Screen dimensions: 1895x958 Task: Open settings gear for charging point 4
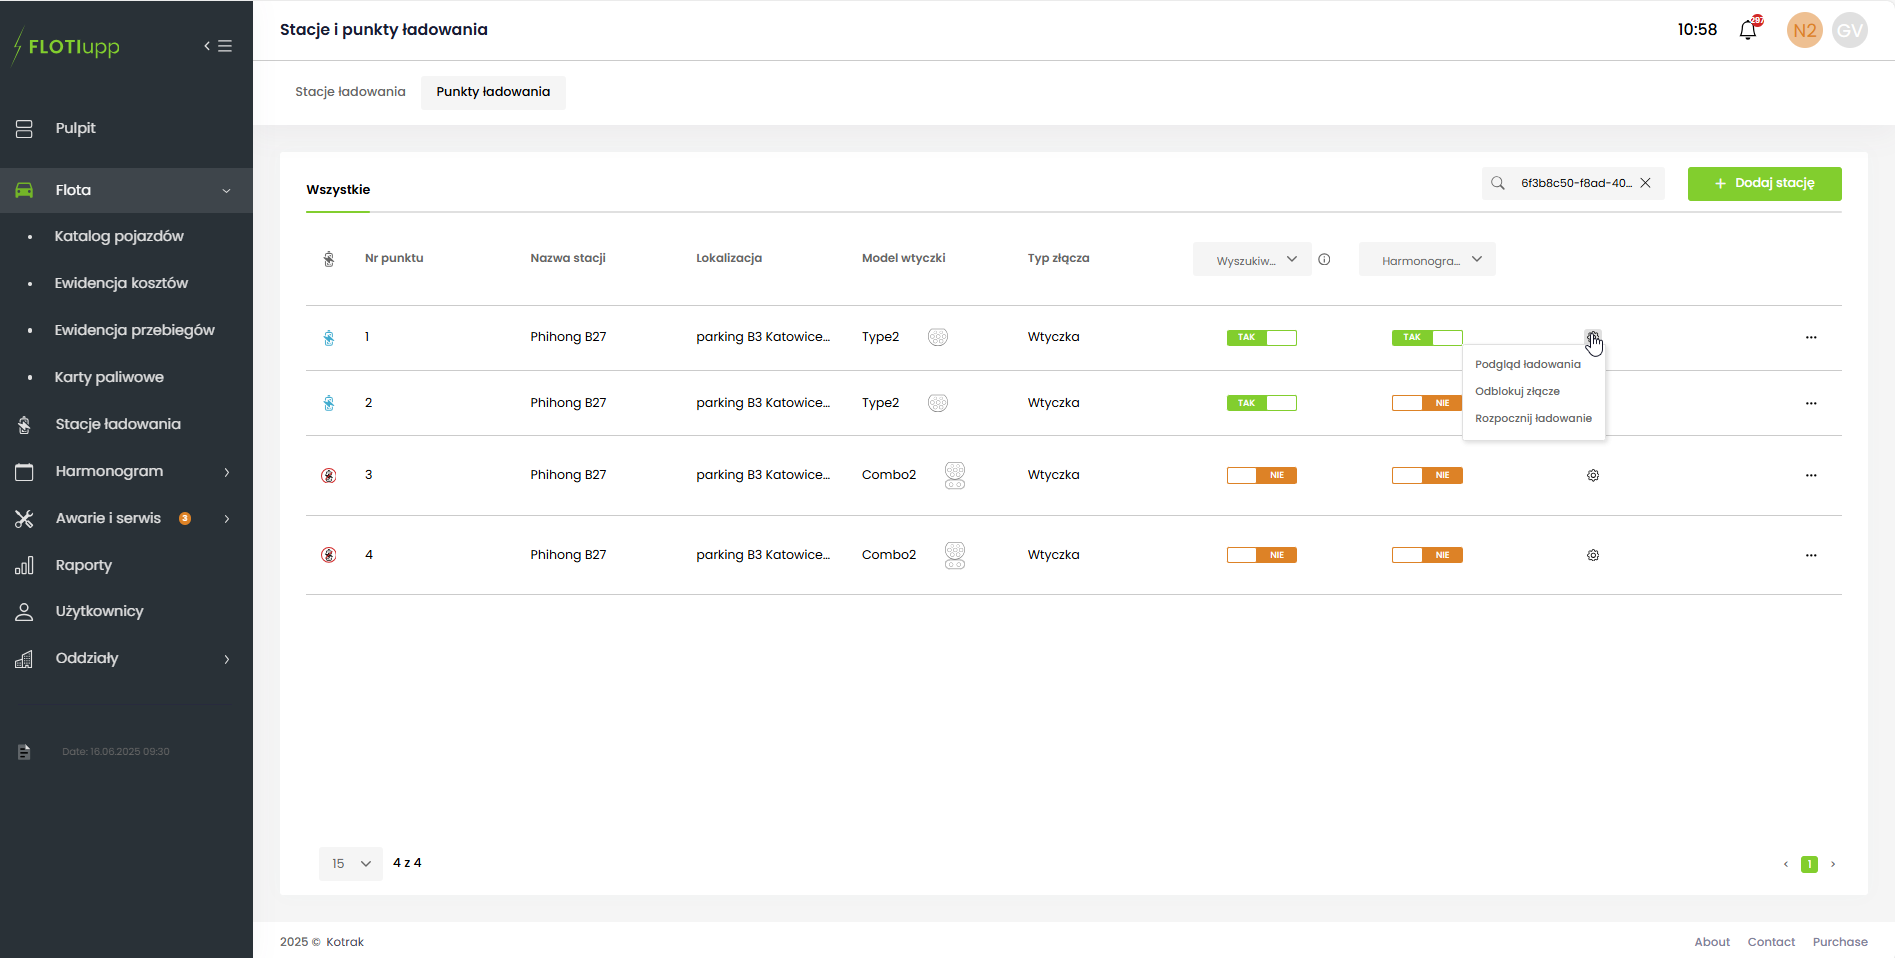(x=1593, y=556)
